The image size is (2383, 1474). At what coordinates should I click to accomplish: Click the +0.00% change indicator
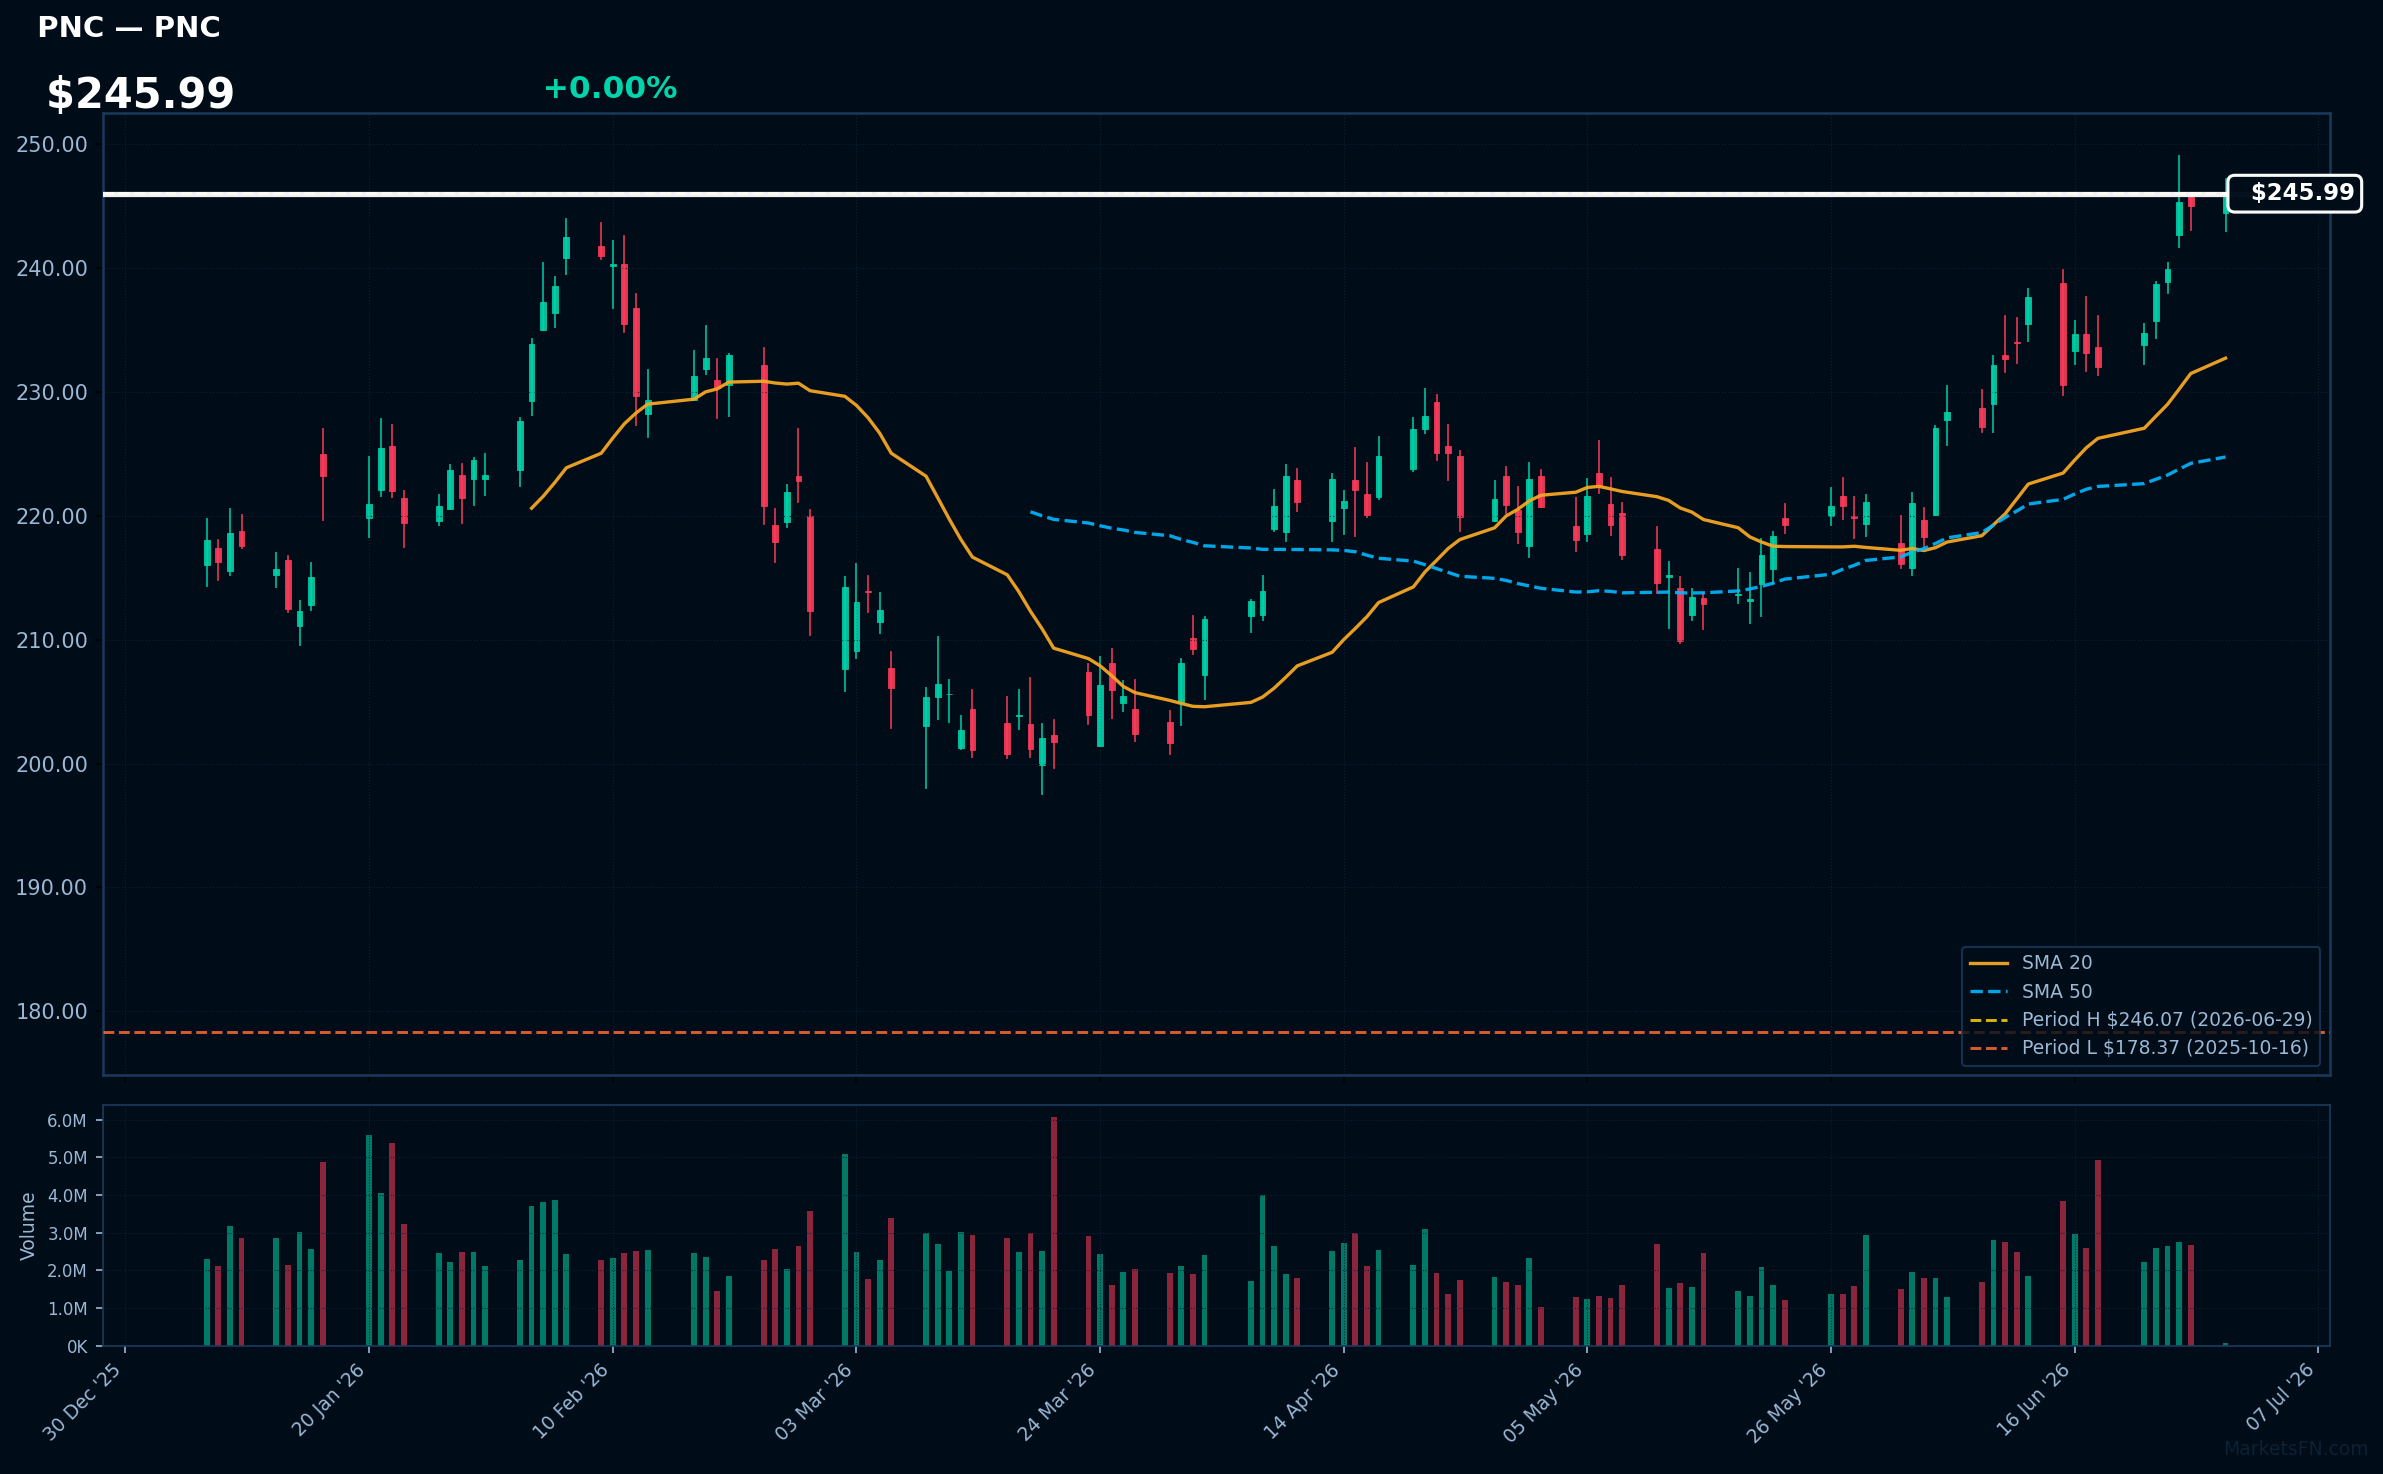point(610,88)
